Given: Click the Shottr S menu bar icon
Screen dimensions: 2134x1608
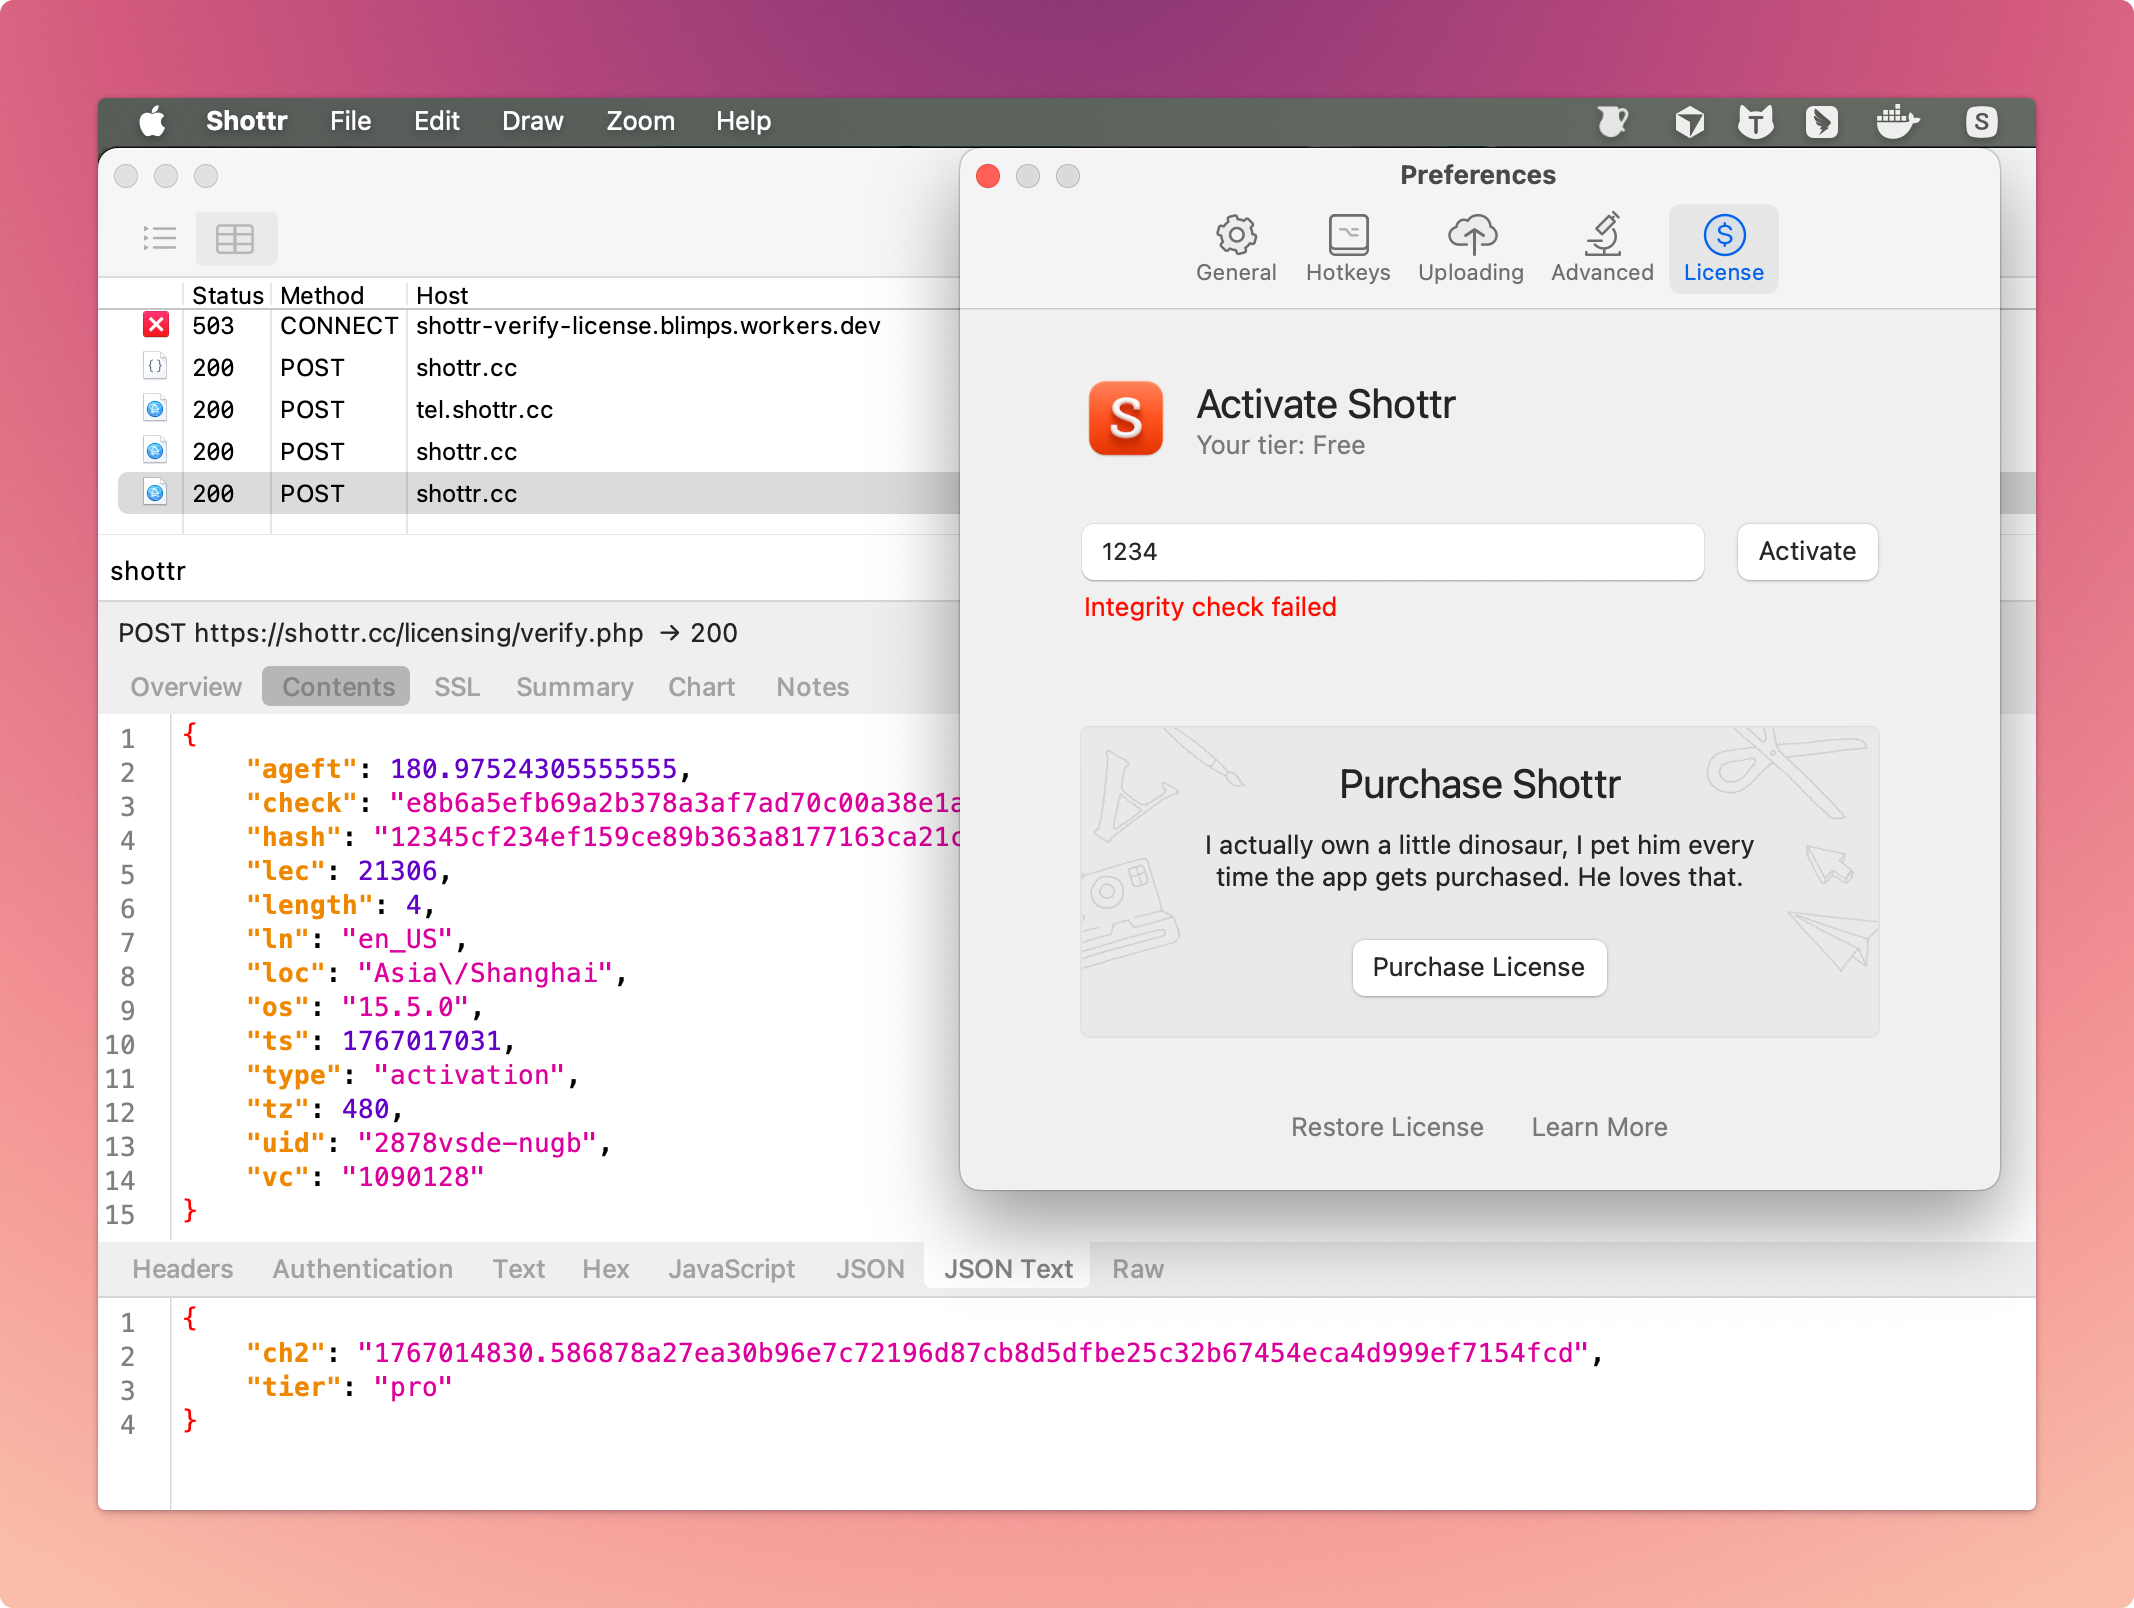Looking at the screenshot, I should point(1981,122).
